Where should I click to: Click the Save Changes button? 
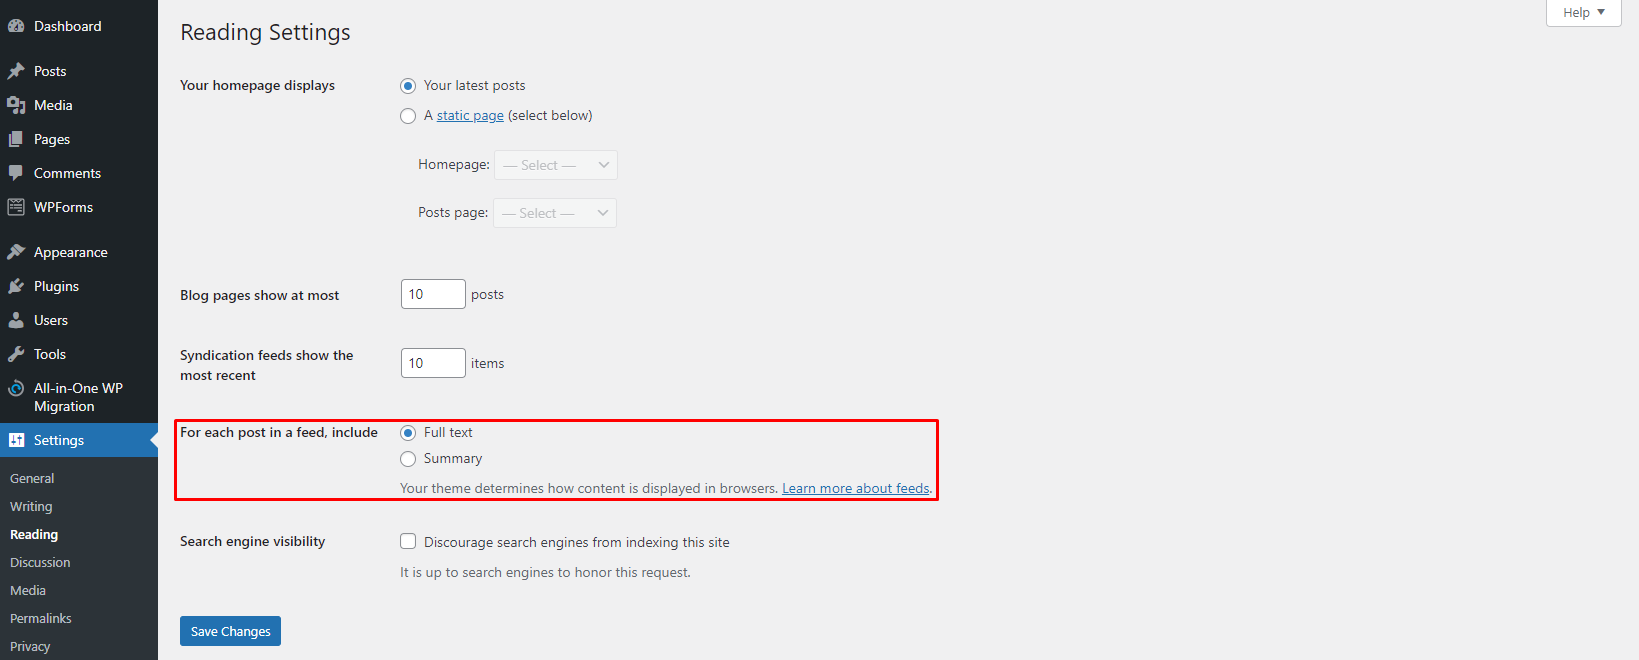[230, 631]
